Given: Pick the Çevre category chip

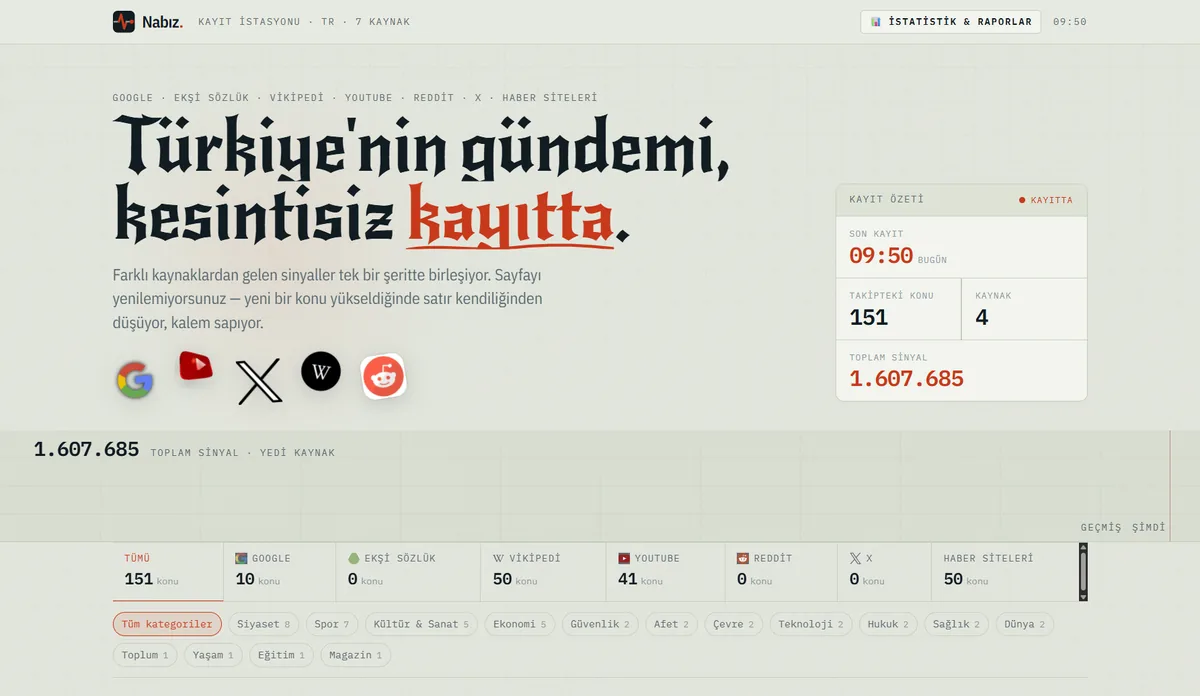Looking at the screenshot, I should tap(734, 625).
